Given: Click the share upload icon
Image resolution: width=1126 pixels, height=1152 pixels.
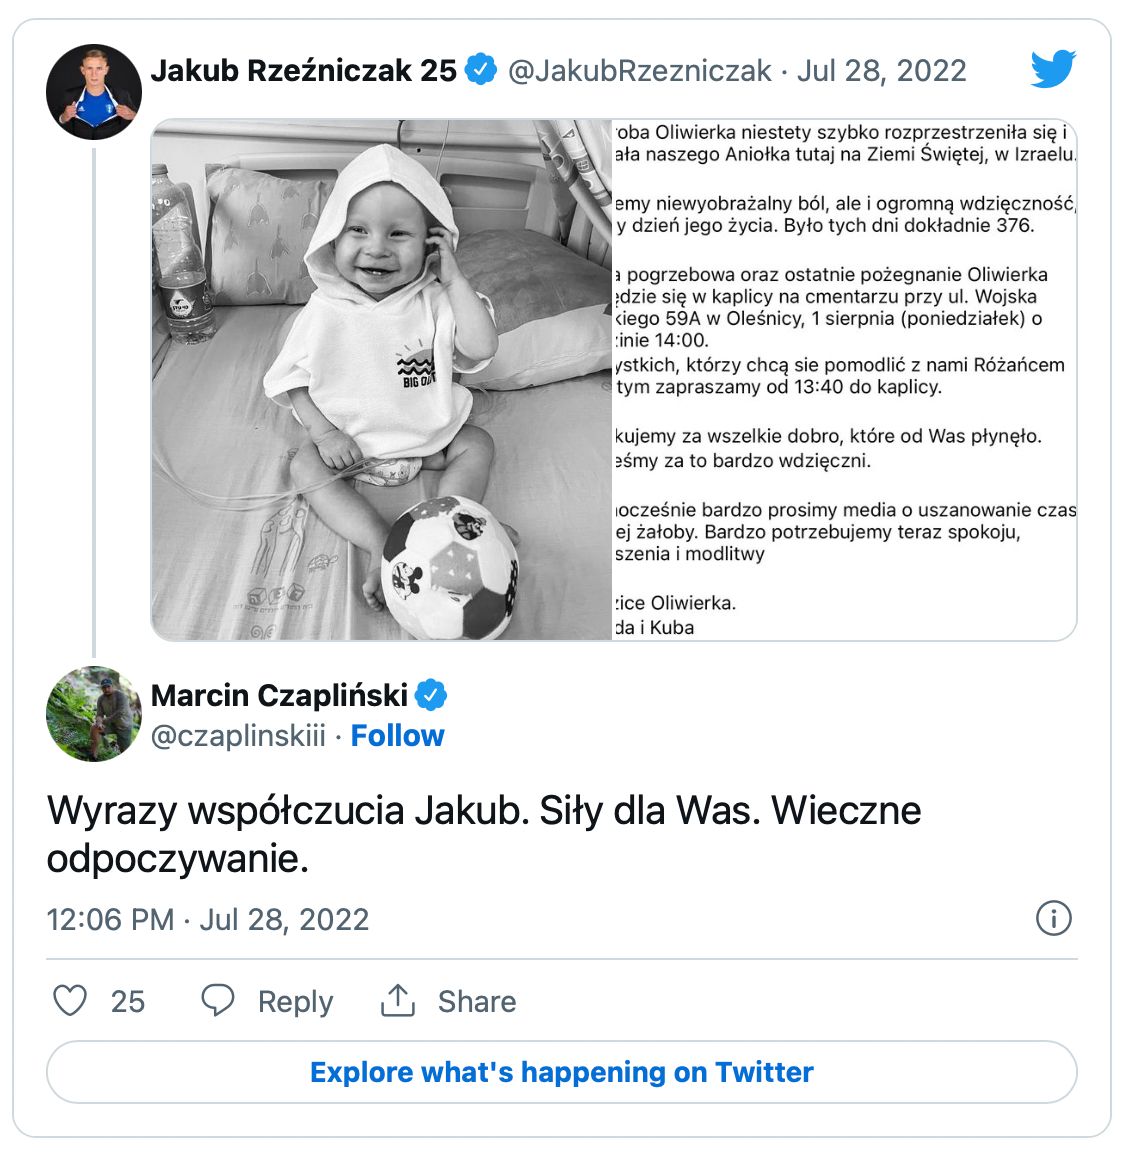Looking at the screenshot, I should pyautogui.click(x=398, y=1000).
